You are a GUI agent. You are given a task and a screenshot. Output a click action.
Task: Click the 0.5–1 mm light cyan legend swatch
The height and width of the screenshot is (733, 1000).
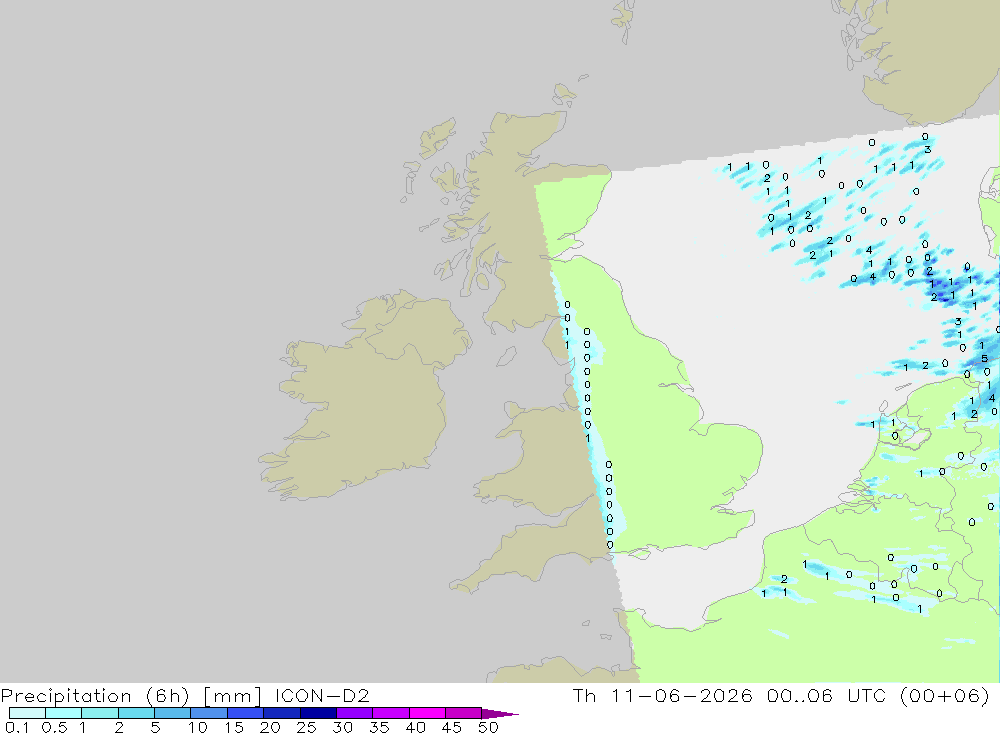coord(64,713)
